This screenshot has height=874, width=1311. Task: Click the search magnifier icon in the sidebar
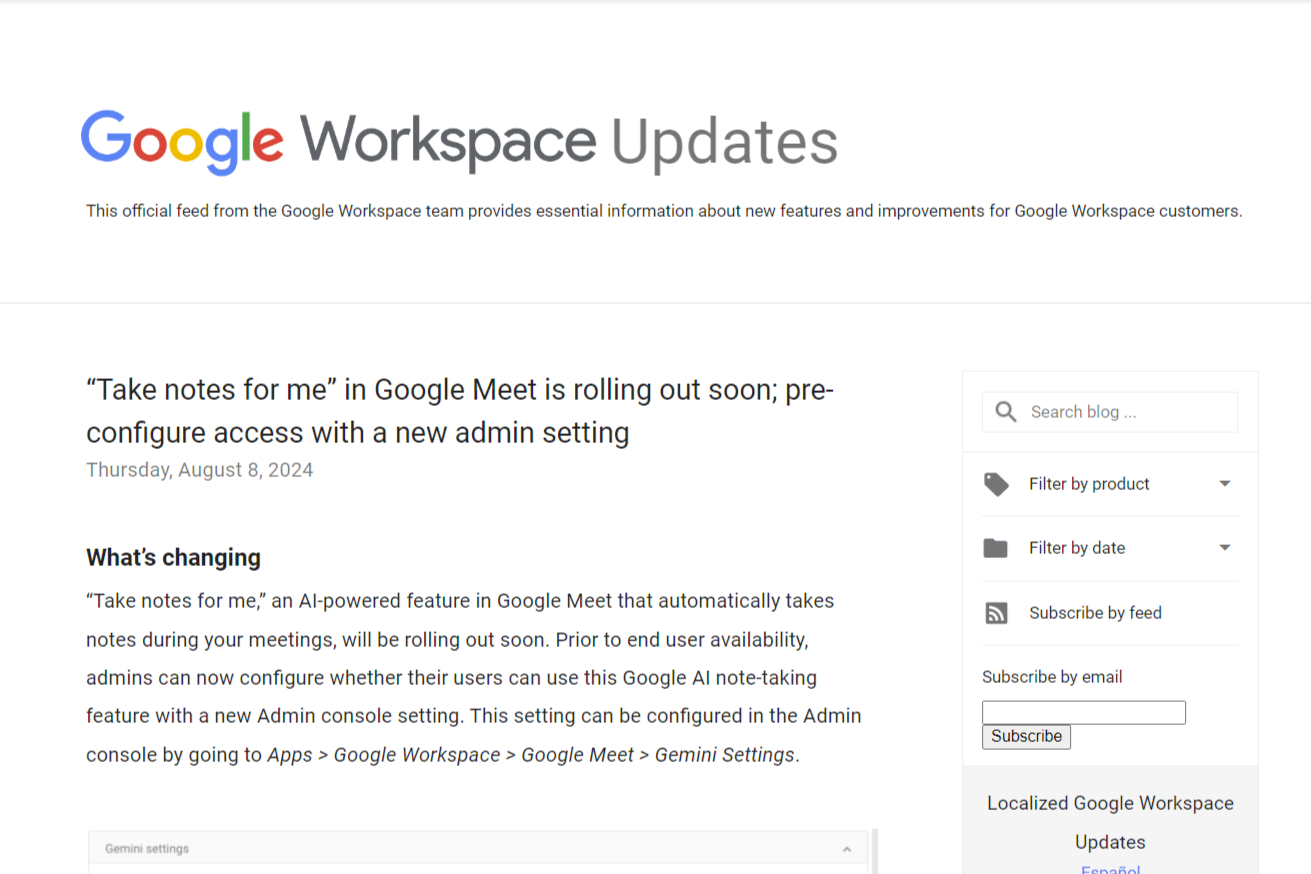pos(1005,411)
